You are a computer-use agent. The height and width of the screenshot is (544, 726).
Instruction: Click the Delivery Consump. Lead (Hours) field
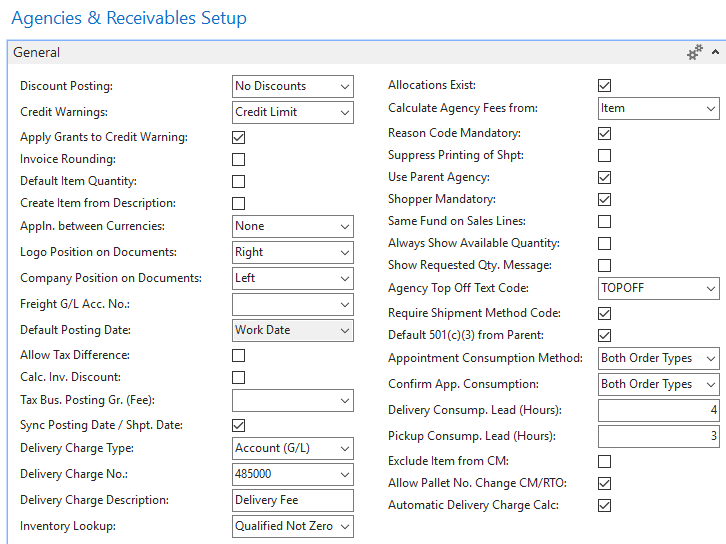(x=658, y=410)
